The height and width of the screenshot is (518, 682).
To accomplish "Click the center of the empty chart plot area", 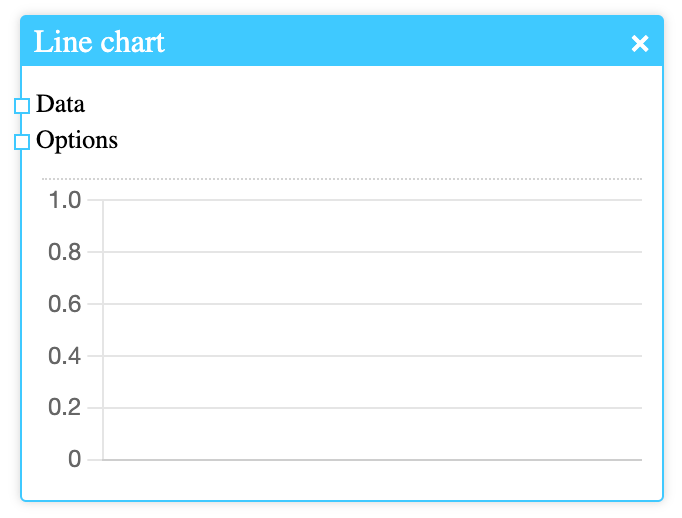I will 372,330.
